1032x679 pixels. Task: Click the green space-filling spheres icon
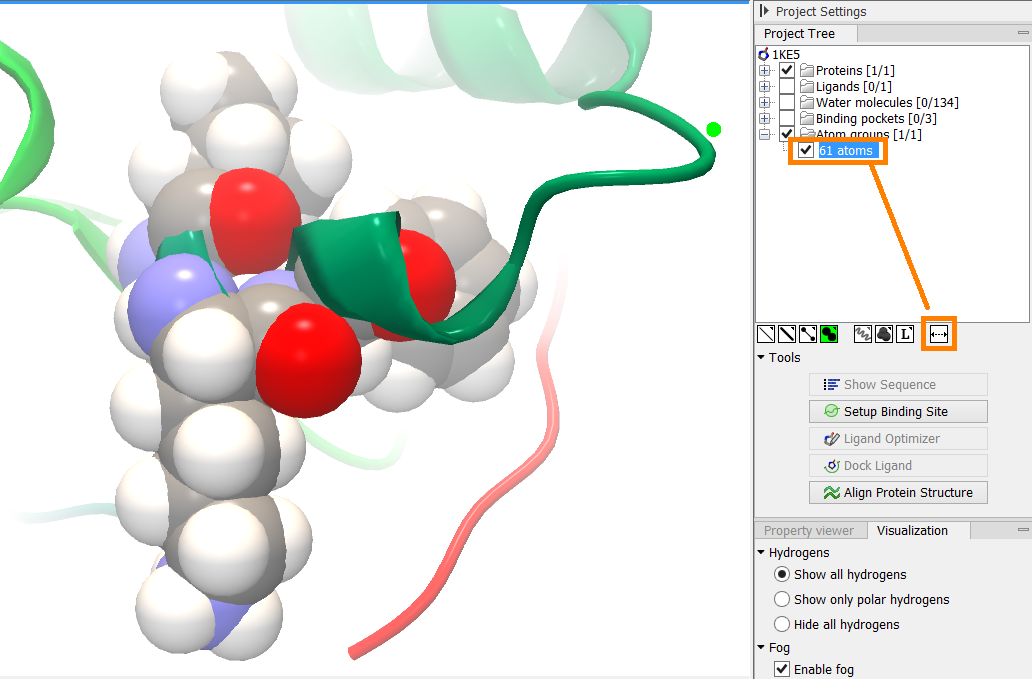click(829, 334)
